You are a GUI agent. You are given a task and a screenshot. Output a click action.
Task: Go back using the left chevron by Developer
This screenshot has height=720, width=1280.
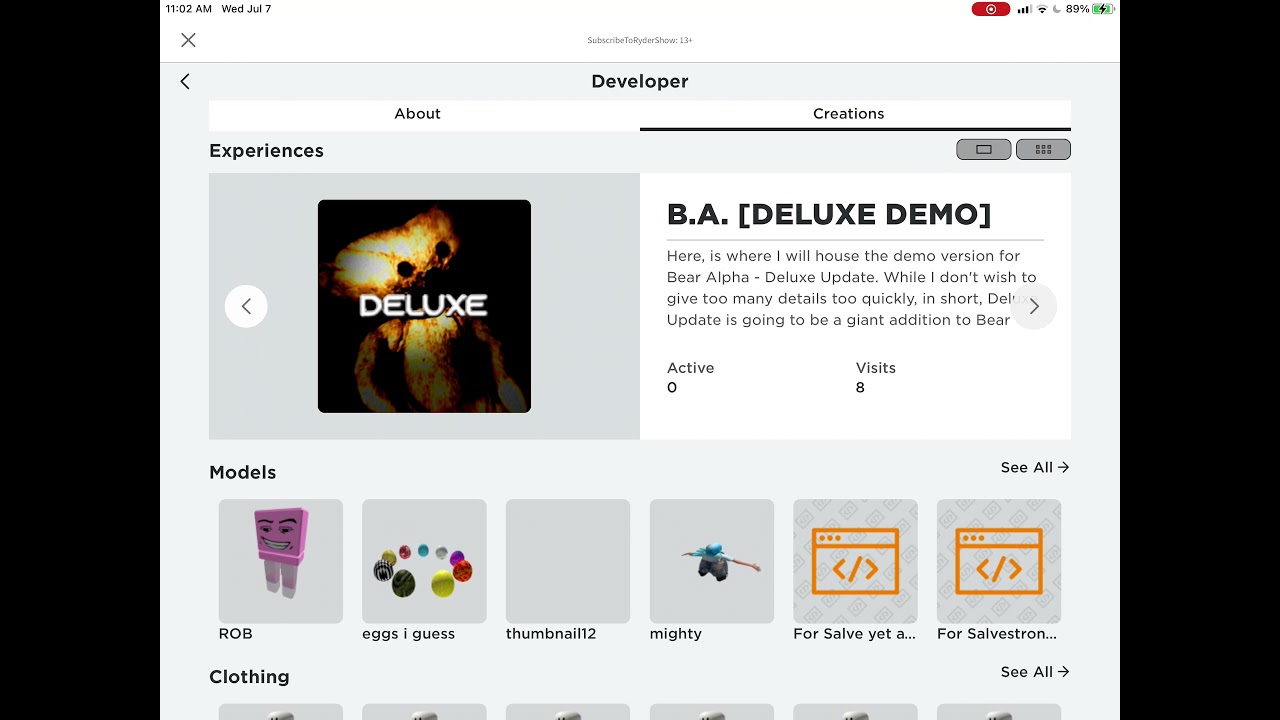click(x=185, y=81)
